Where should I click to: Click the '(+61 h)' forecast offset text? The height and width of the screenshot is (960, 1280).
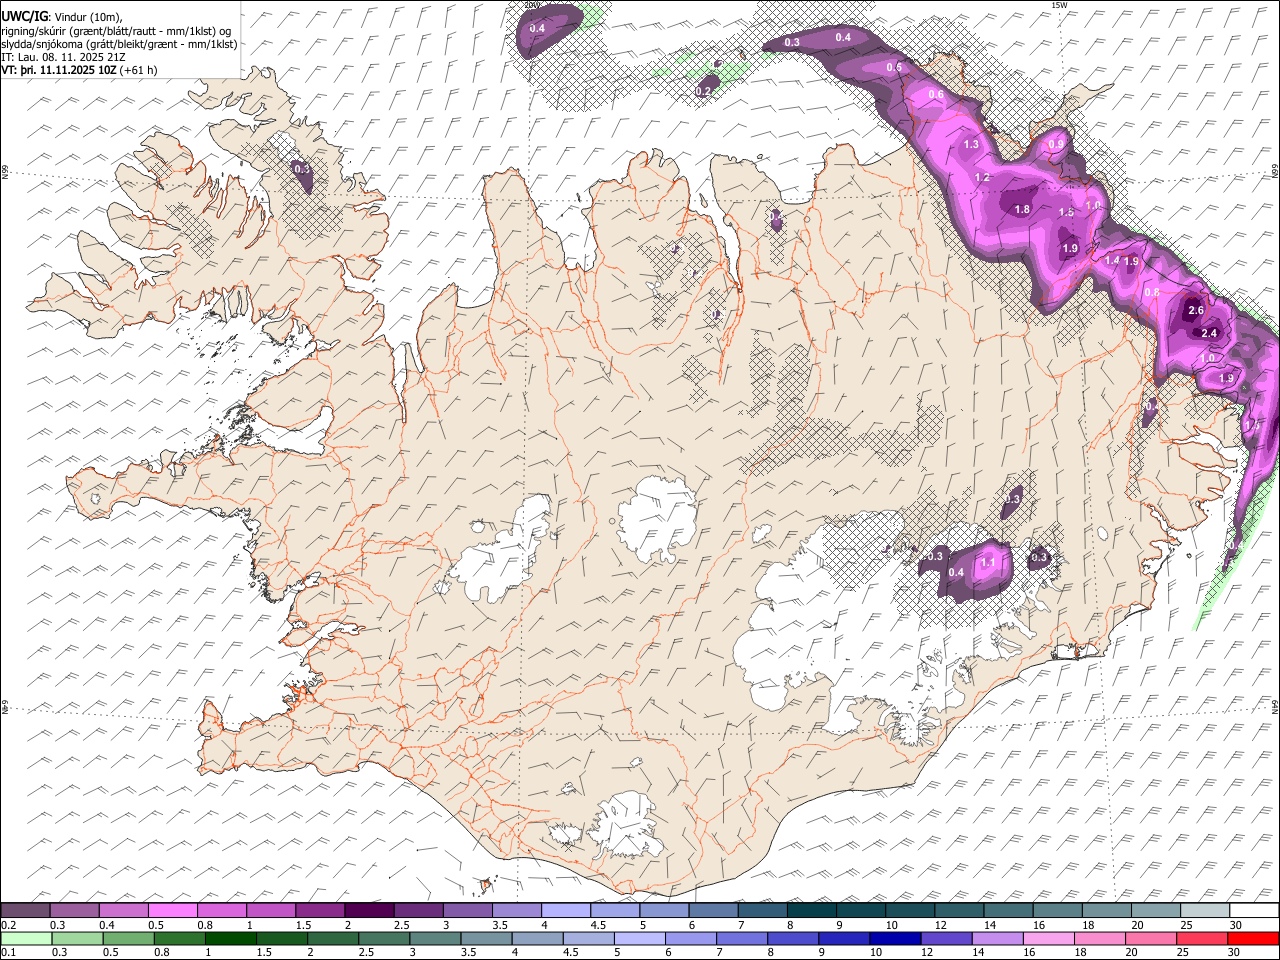point(138,70)
